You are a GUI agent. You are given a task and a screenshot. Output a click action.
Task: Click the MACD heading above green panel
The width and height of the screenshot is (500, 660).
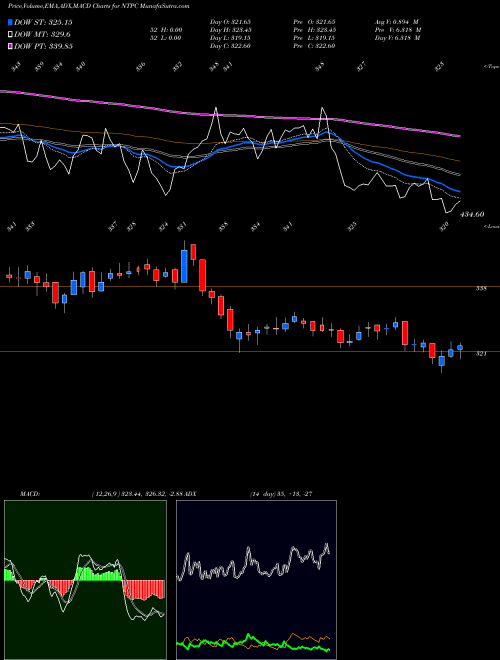pyautogui.click(x=30, y=494)
